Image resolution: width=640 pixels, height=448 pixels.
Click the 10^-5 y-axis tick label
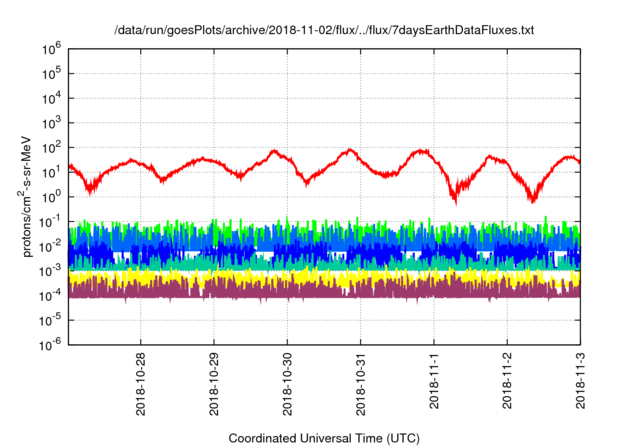[51, 320]
